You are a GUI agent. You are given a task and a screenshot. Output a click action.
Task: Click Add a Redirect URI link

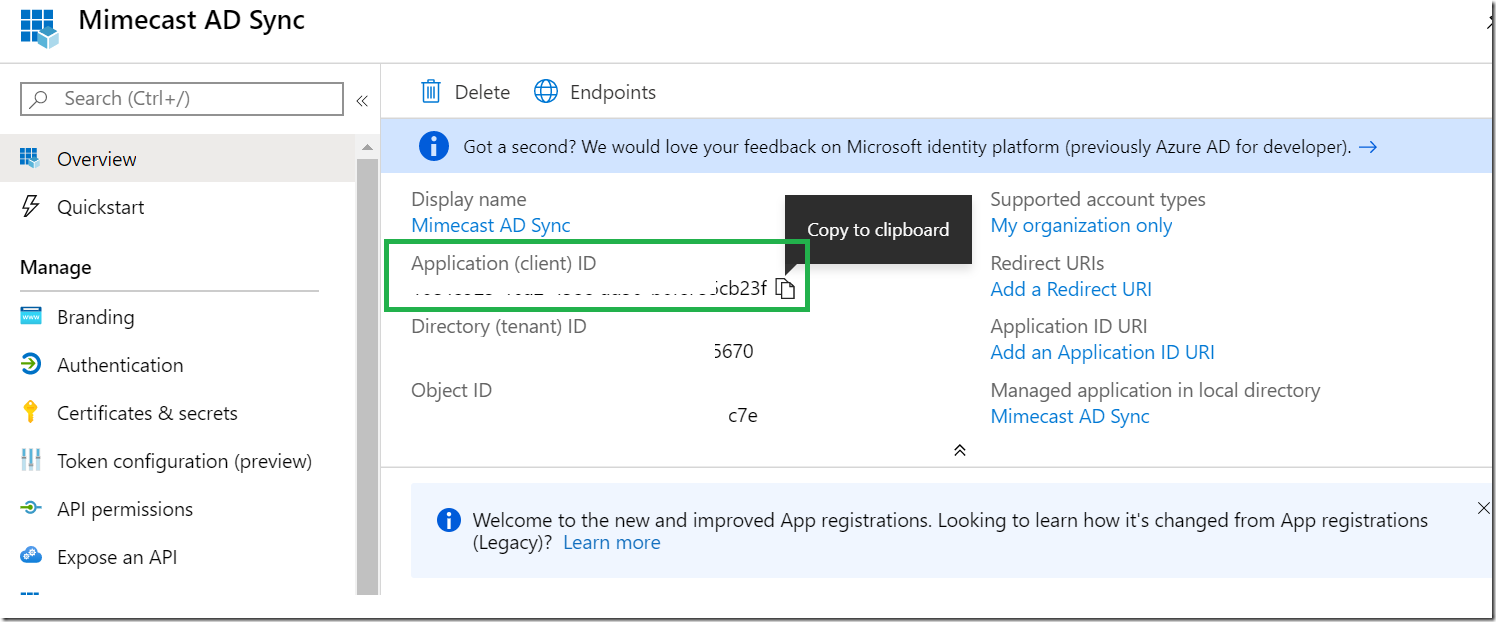point(1071,289)
